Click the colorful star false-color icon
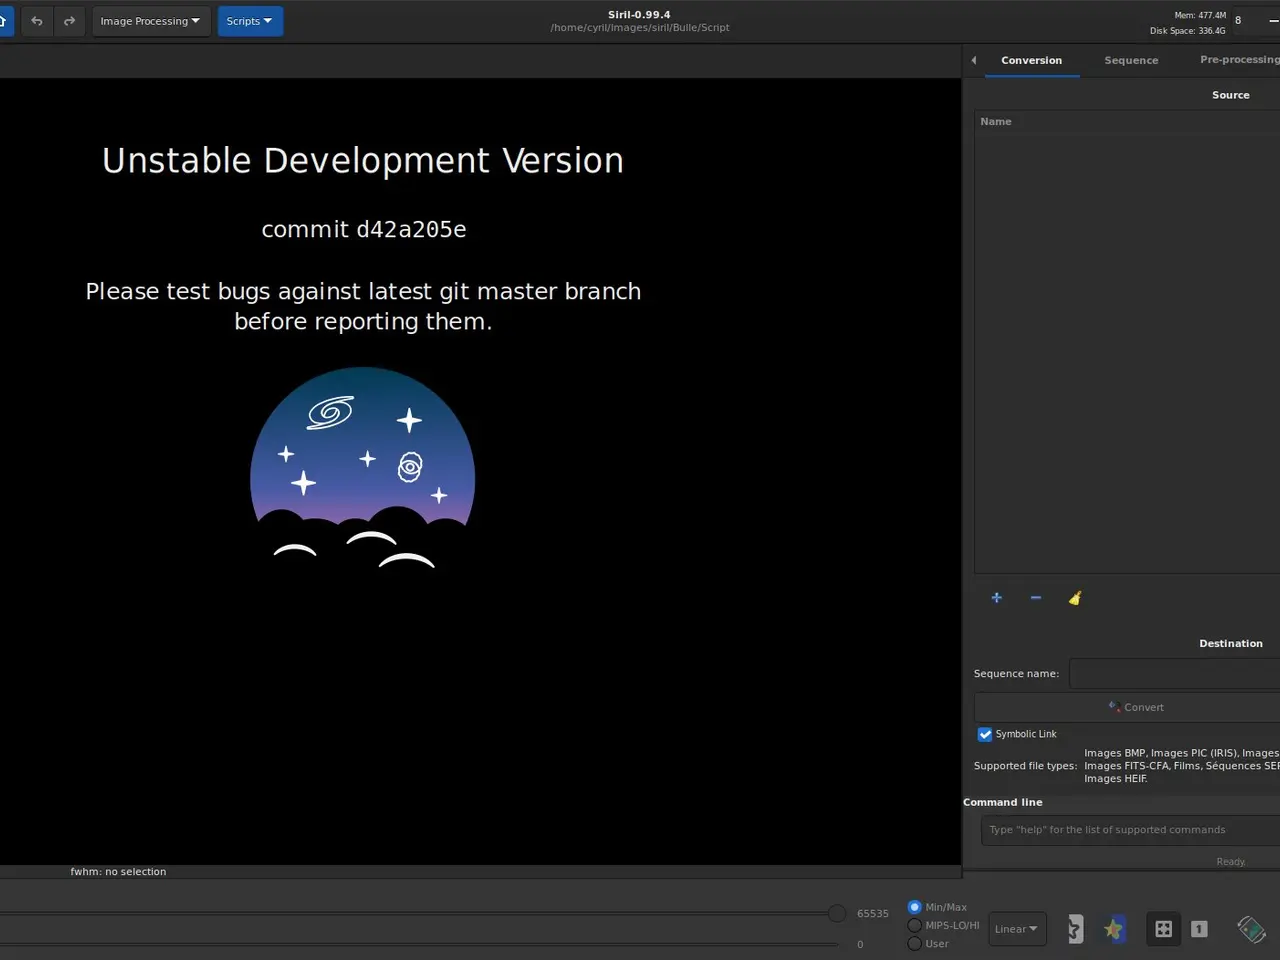Screen dimensions: 1280x960 point(1113,929)
